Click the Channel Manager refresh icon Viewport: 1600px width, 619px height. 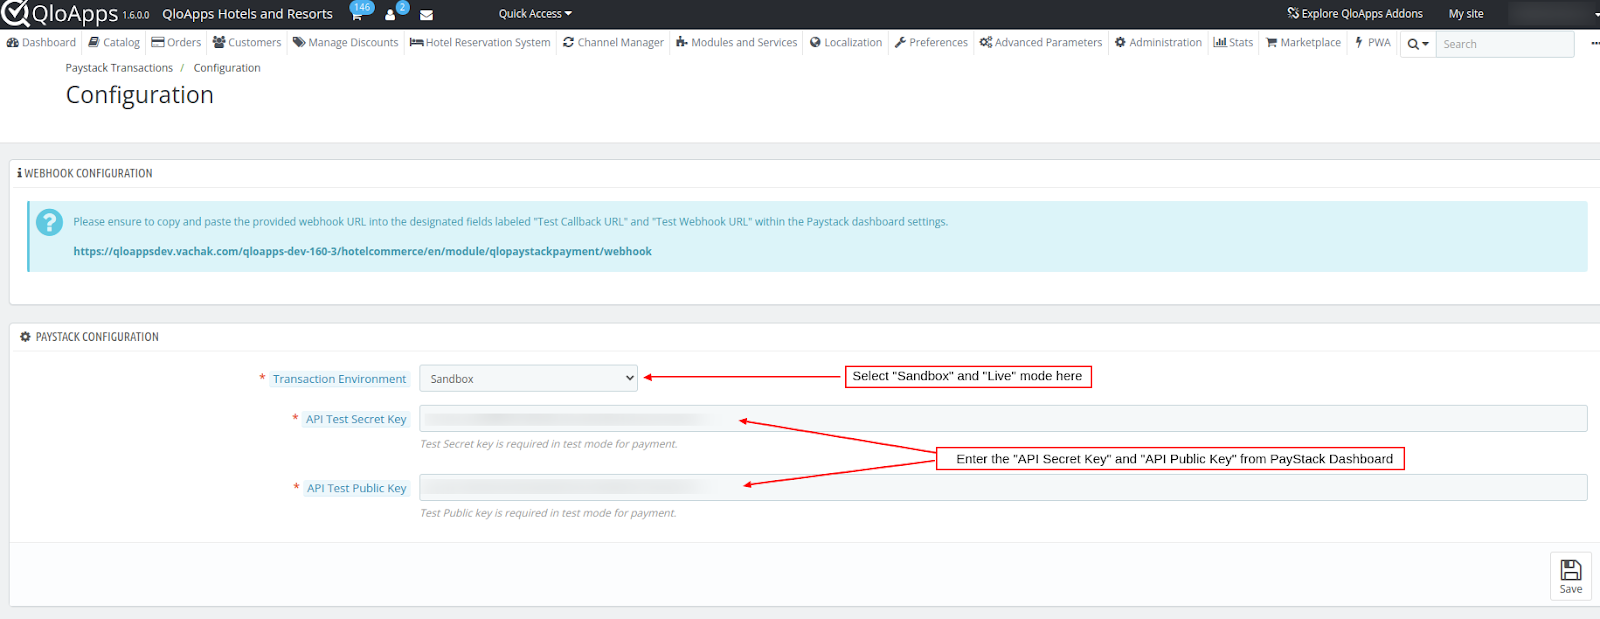click(x=568, y=43)
